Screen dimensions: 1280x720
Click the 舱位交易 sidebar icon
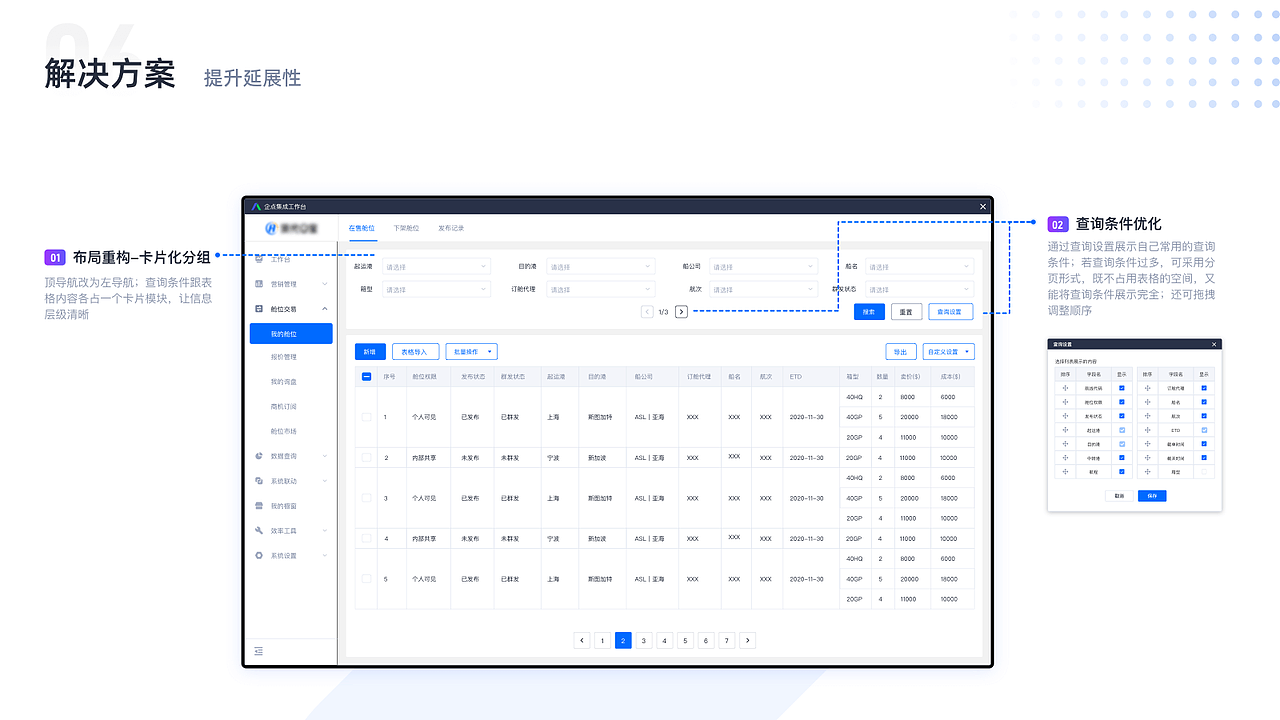click(259, 309)
